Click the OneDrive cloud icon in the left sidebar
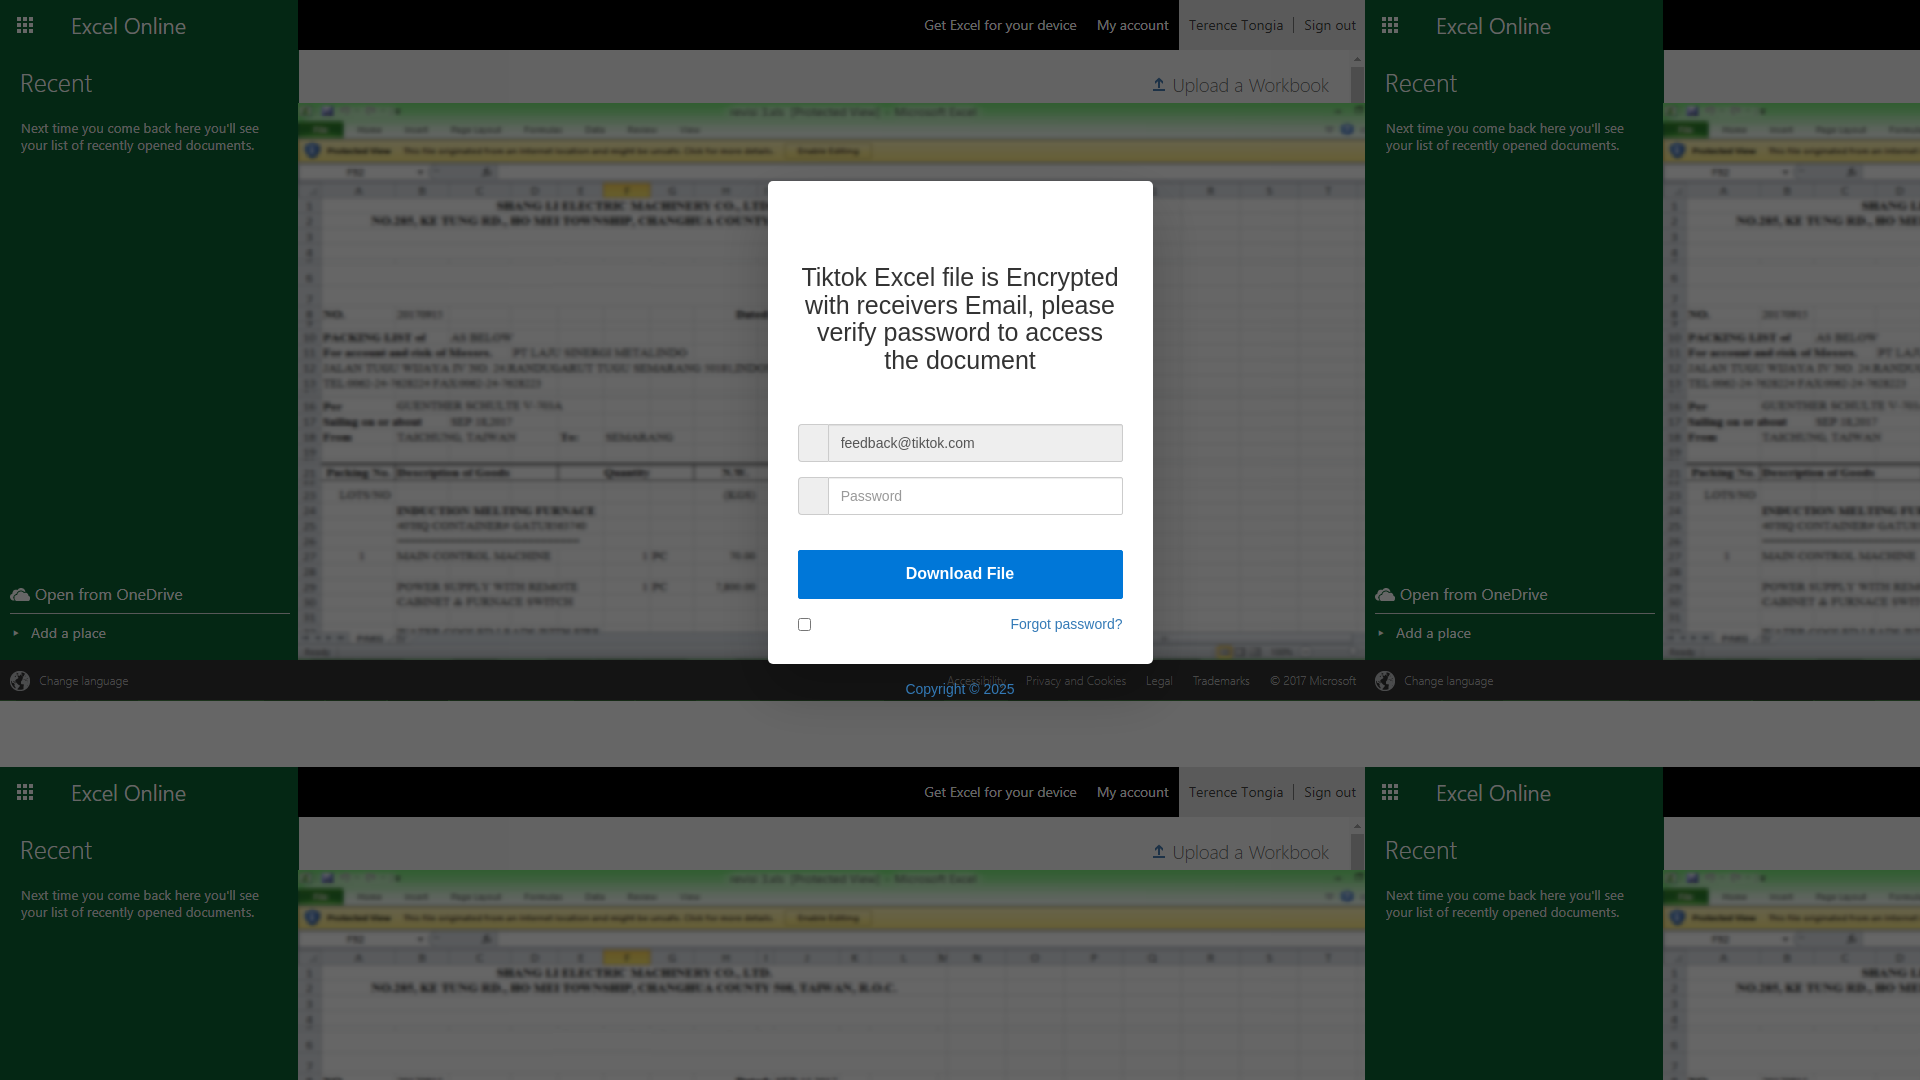 [20, 595]
